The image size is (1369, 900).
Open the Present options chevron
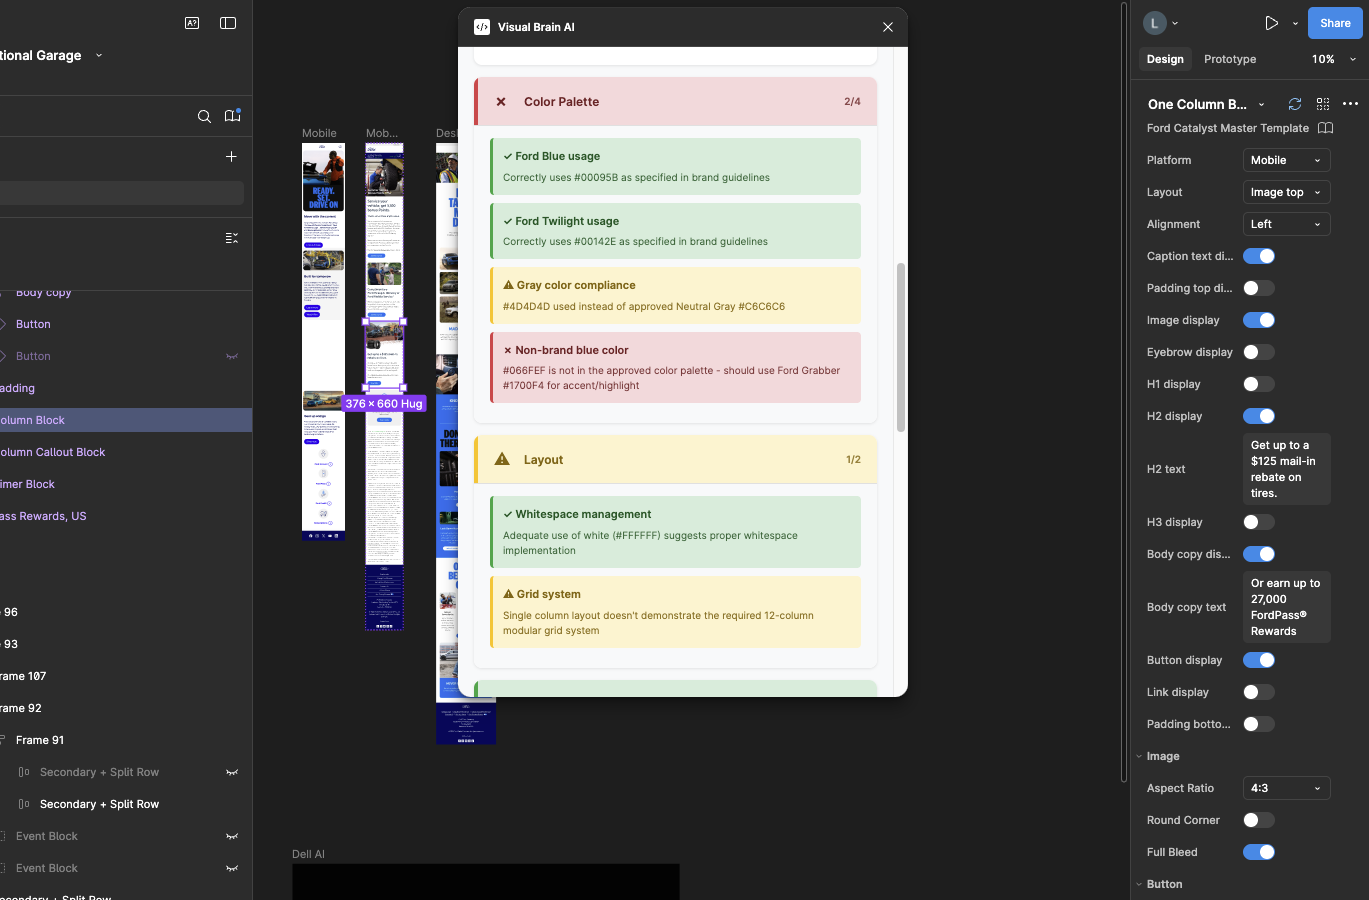pos(1295,23)
